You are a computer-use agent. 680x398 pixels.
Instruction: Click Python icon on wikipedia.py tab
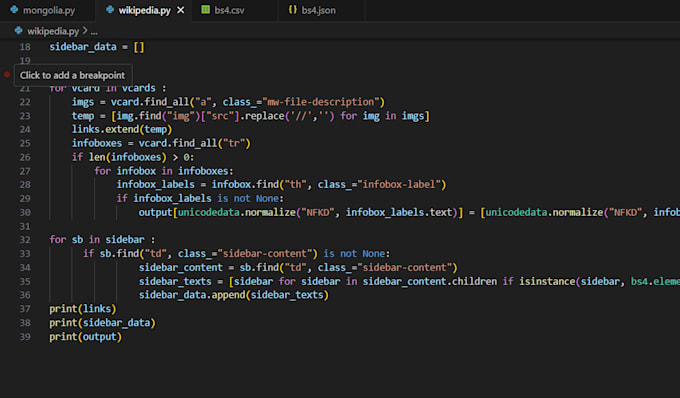[x=110, y=10]
